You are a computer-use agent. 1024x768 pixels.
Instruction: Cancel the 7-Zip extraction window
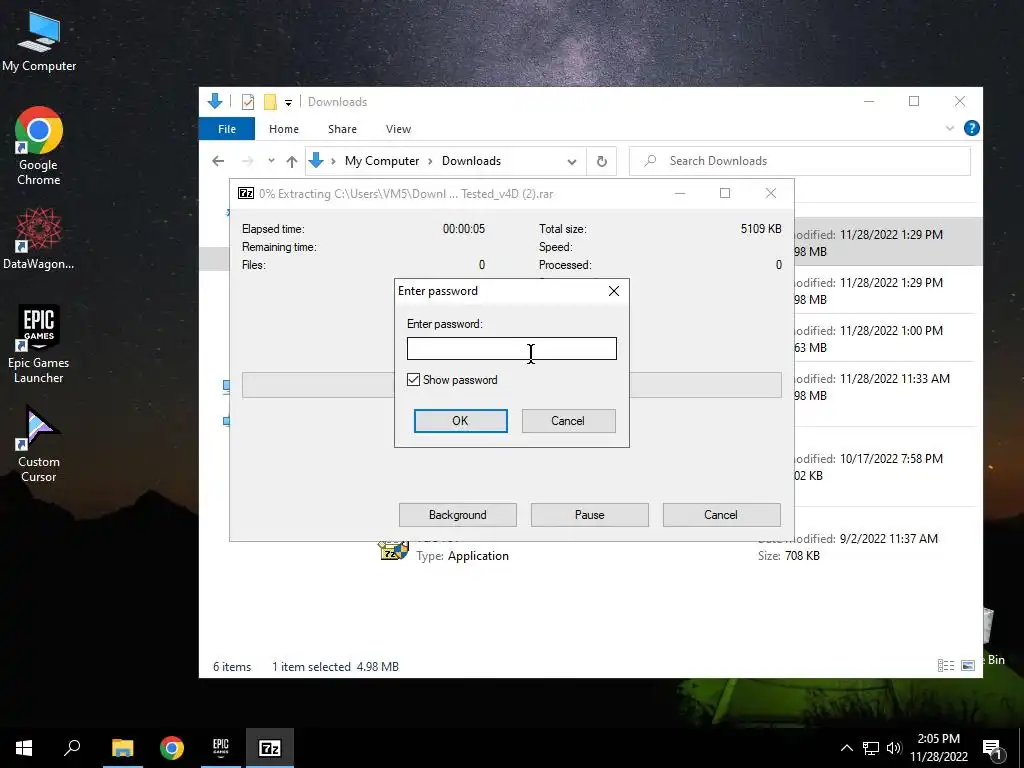(721, 515)
